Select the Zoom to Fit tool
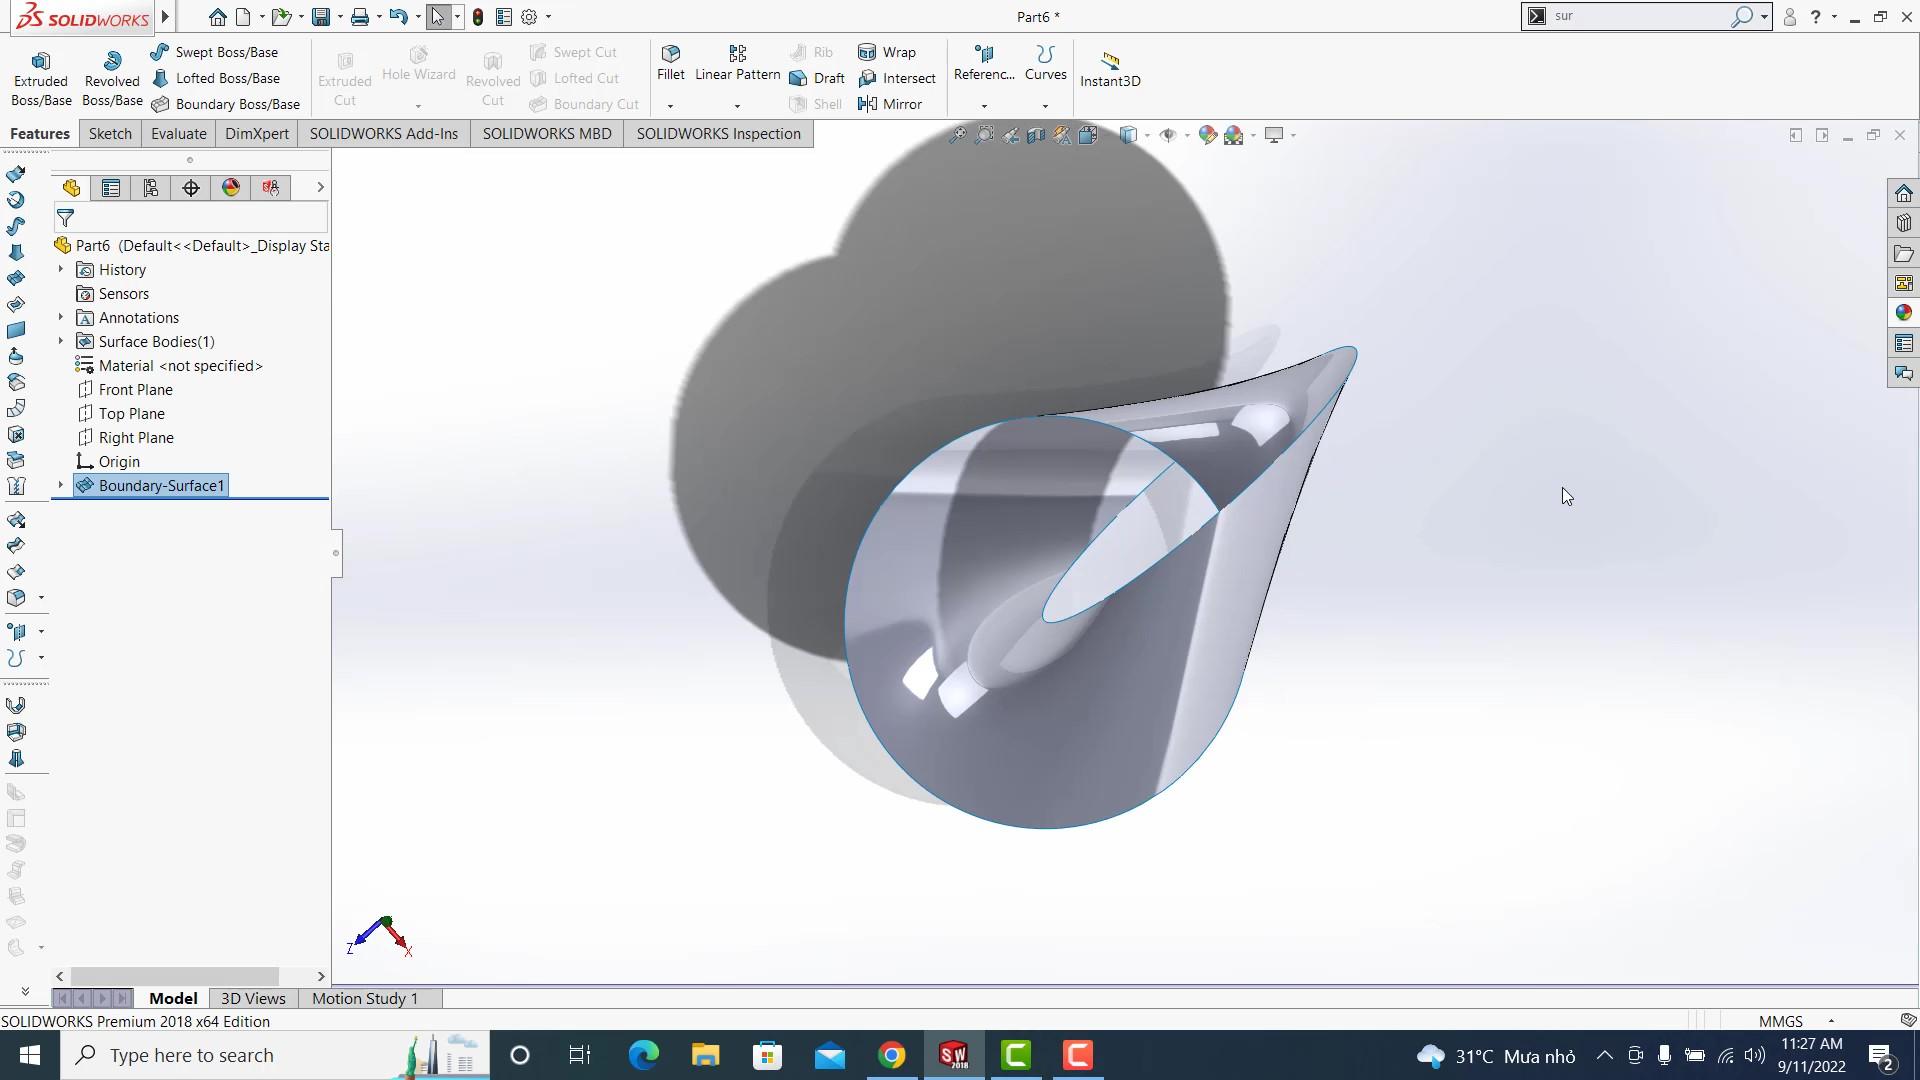Screen dimensions: 1920x1080 pyautogui.click(x=958, y=135)
